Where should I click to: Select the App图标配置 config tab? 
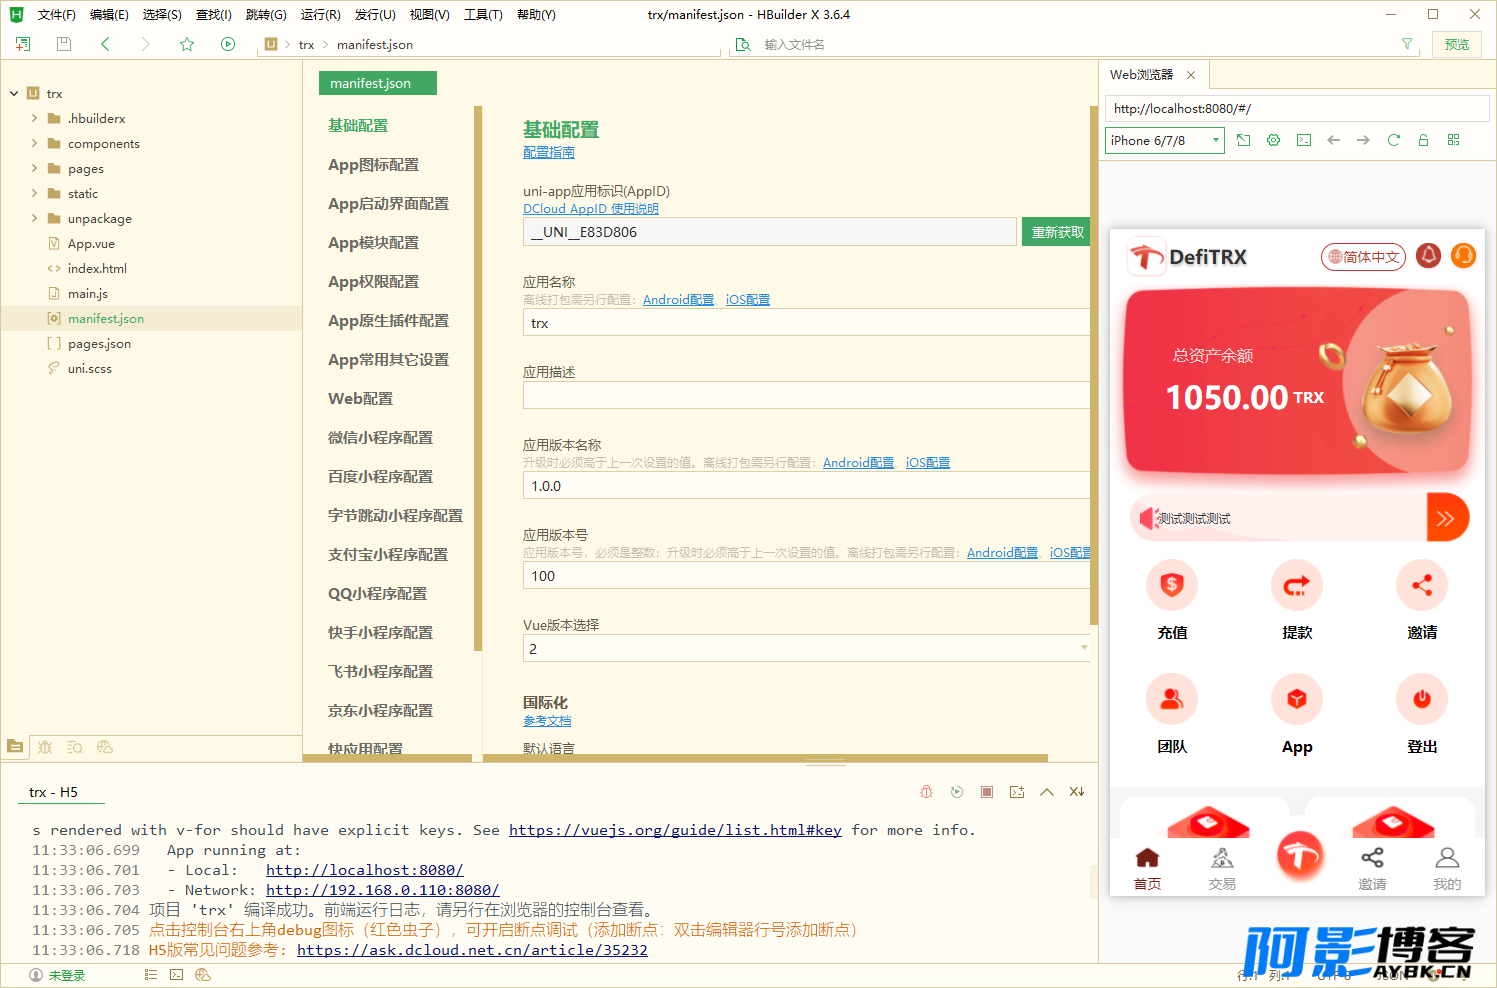(x=374, y=165)
